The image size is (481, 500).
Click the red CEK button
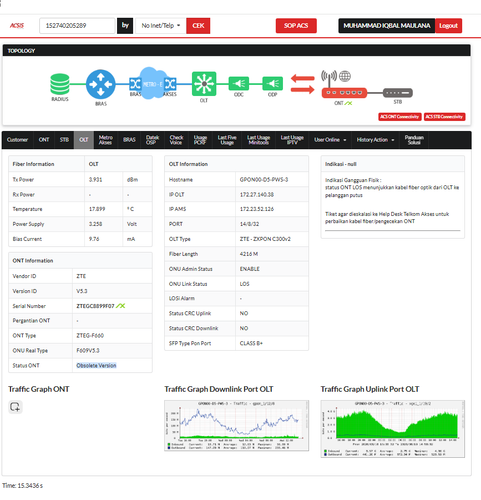click(198, 26)
